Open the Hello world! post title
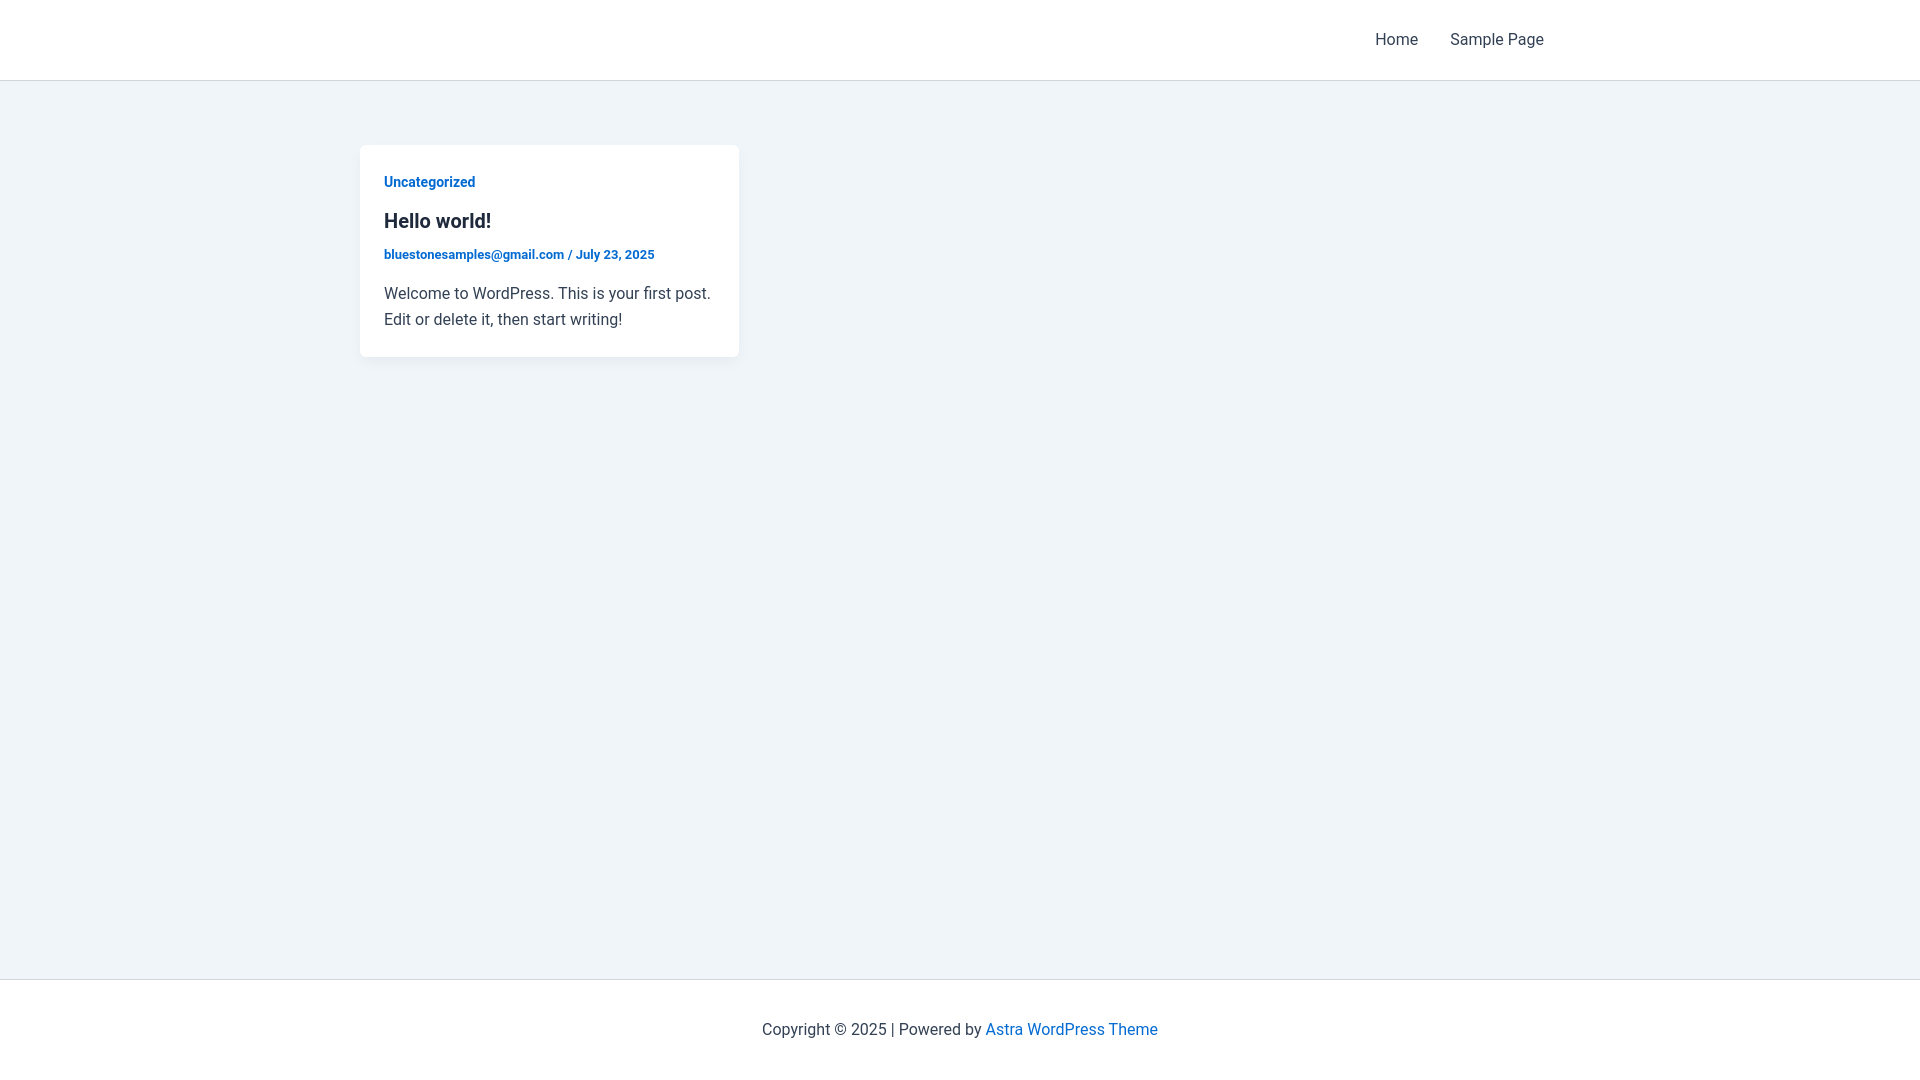Viewport: 1920px width, 1080px height. (x=437, y=221)
